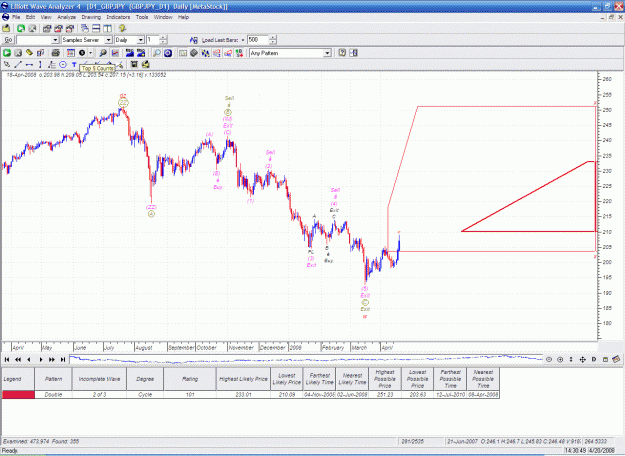Click the Rating column header
The height and width of the screenshot is (456, 625).
190,379
